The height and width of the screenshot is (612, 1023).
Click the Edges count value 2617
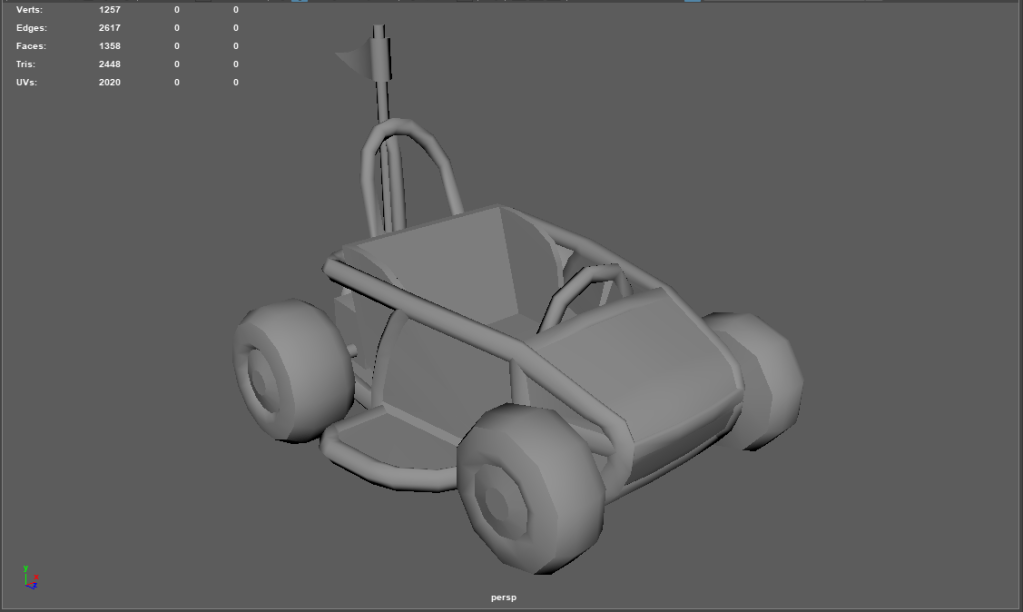[x=109, y=28]
